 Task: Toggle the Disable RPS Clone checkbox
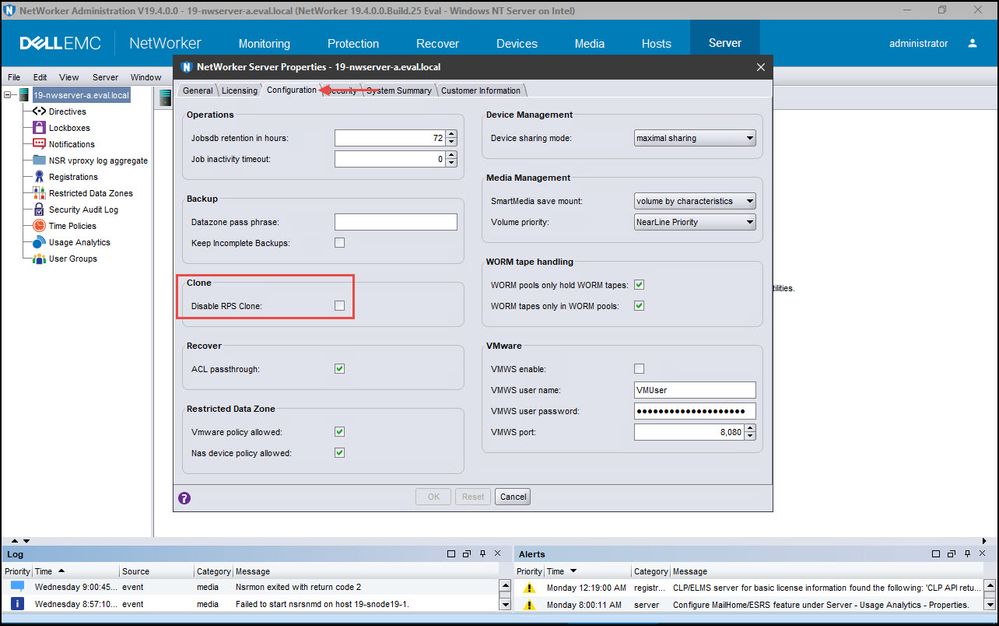[340, 306]
